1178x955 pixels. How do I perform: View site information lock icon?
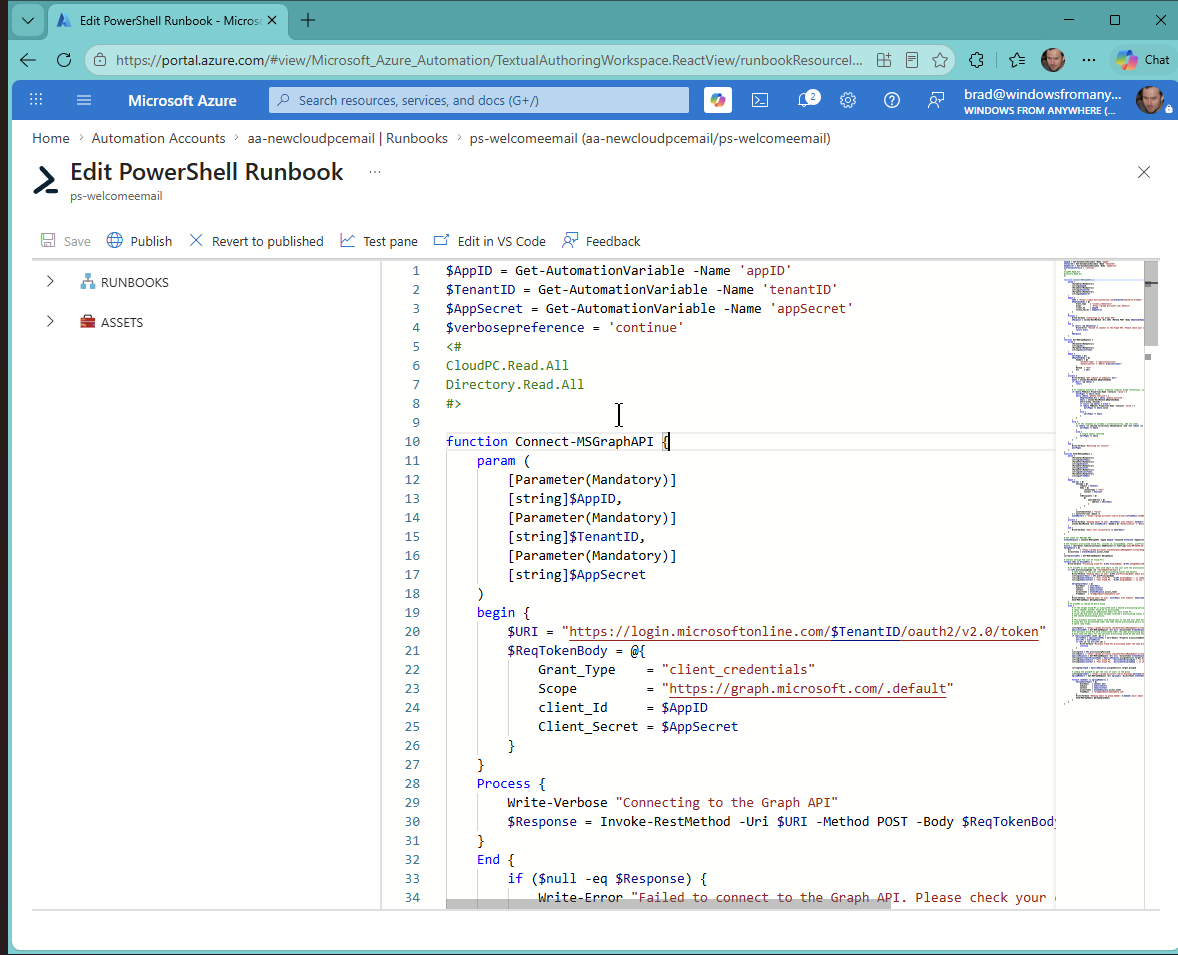pyautogui.click(x=100, y=60)
